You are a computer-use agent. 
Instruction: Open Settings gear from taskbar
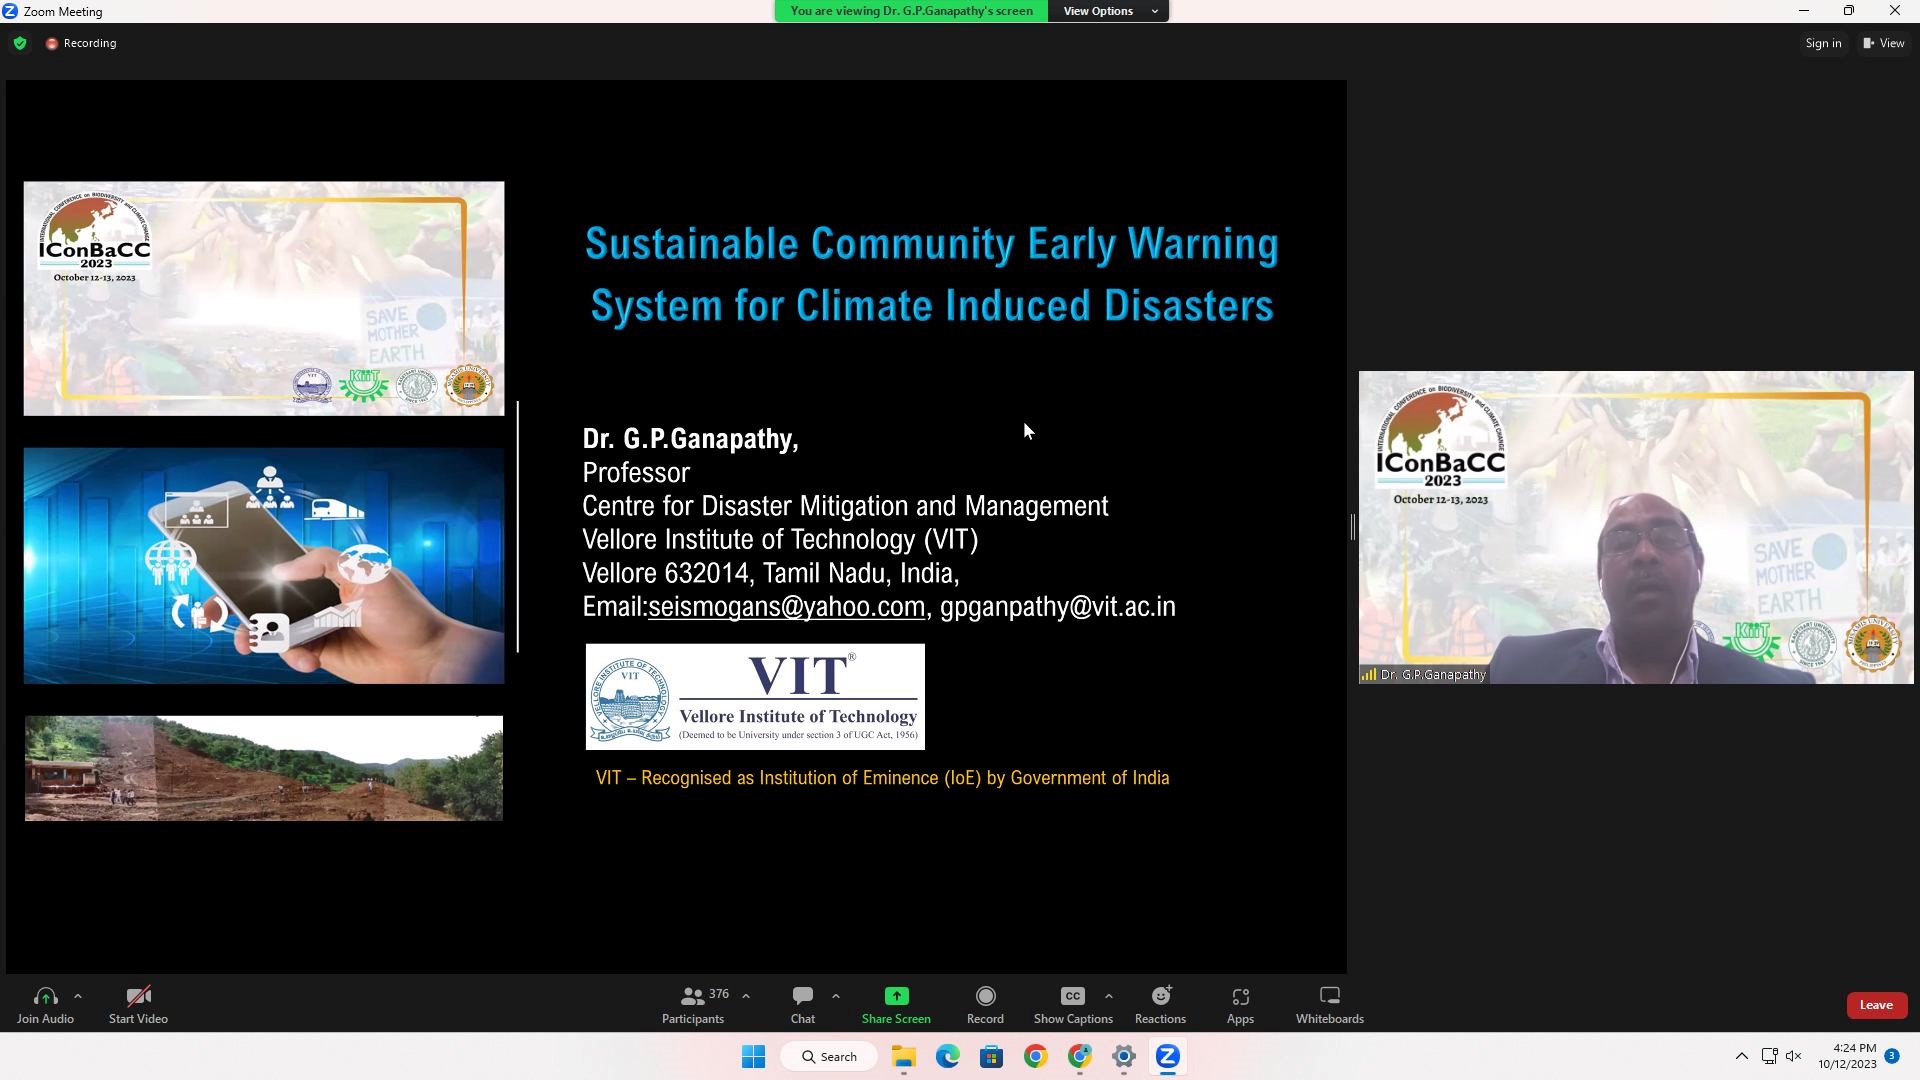pos(1124,1056)
